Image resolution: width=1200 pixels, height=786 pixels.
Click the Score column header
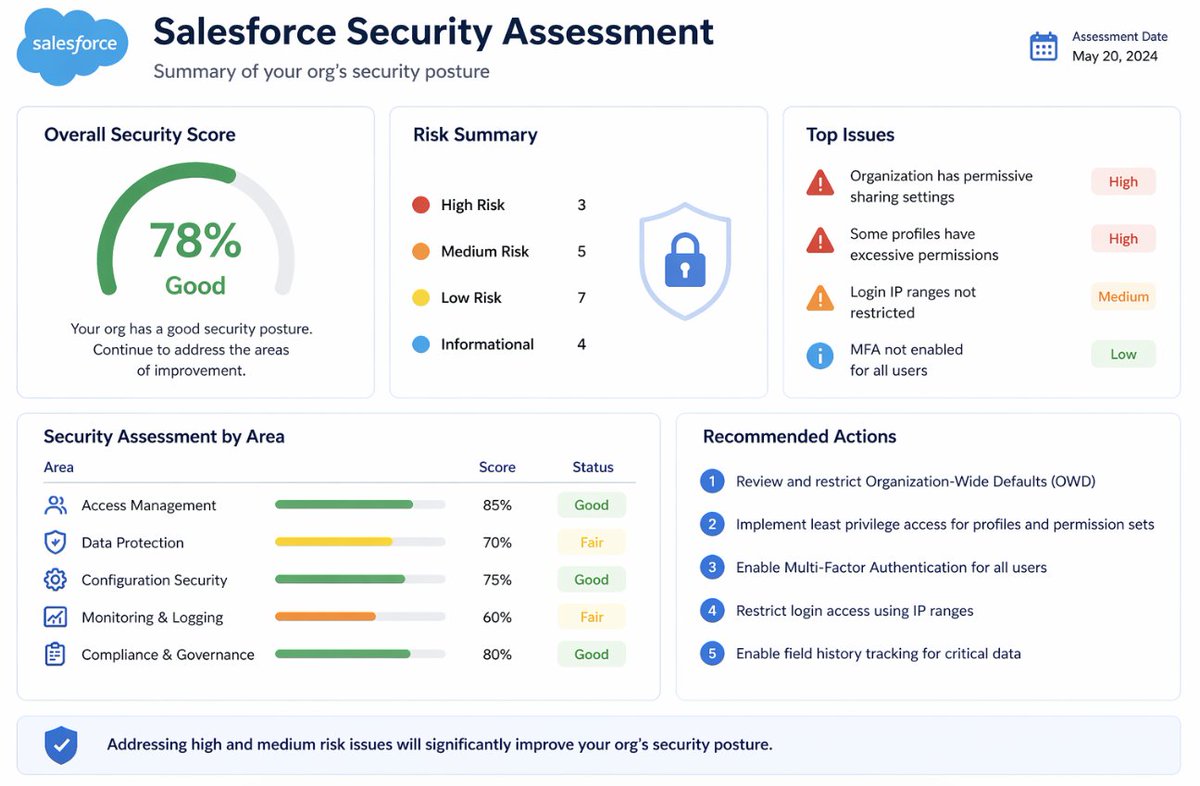[497, 467]
